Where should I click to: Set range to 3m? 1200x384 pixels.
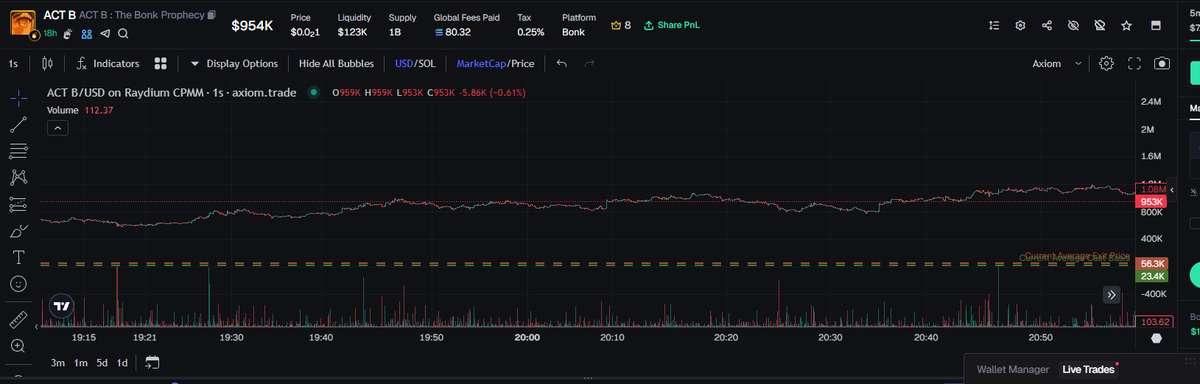click(58, 363)
